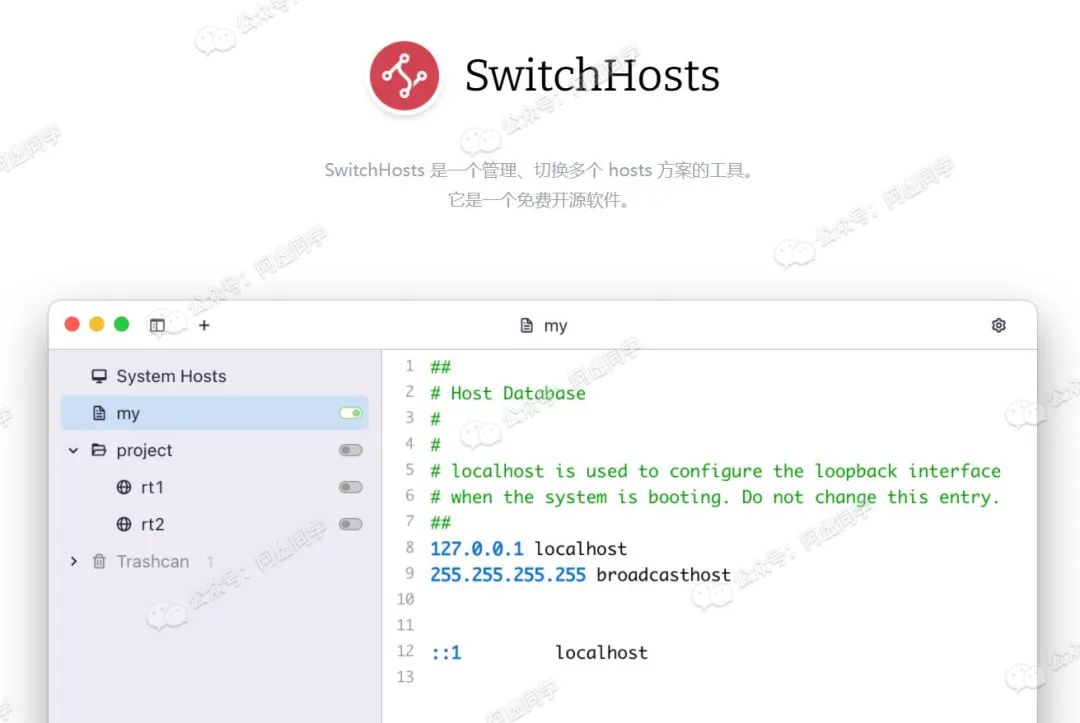The image size is (1080, 723).
Task: Click the window title text my
Action: pyautogui.click(x=555, y=326)
